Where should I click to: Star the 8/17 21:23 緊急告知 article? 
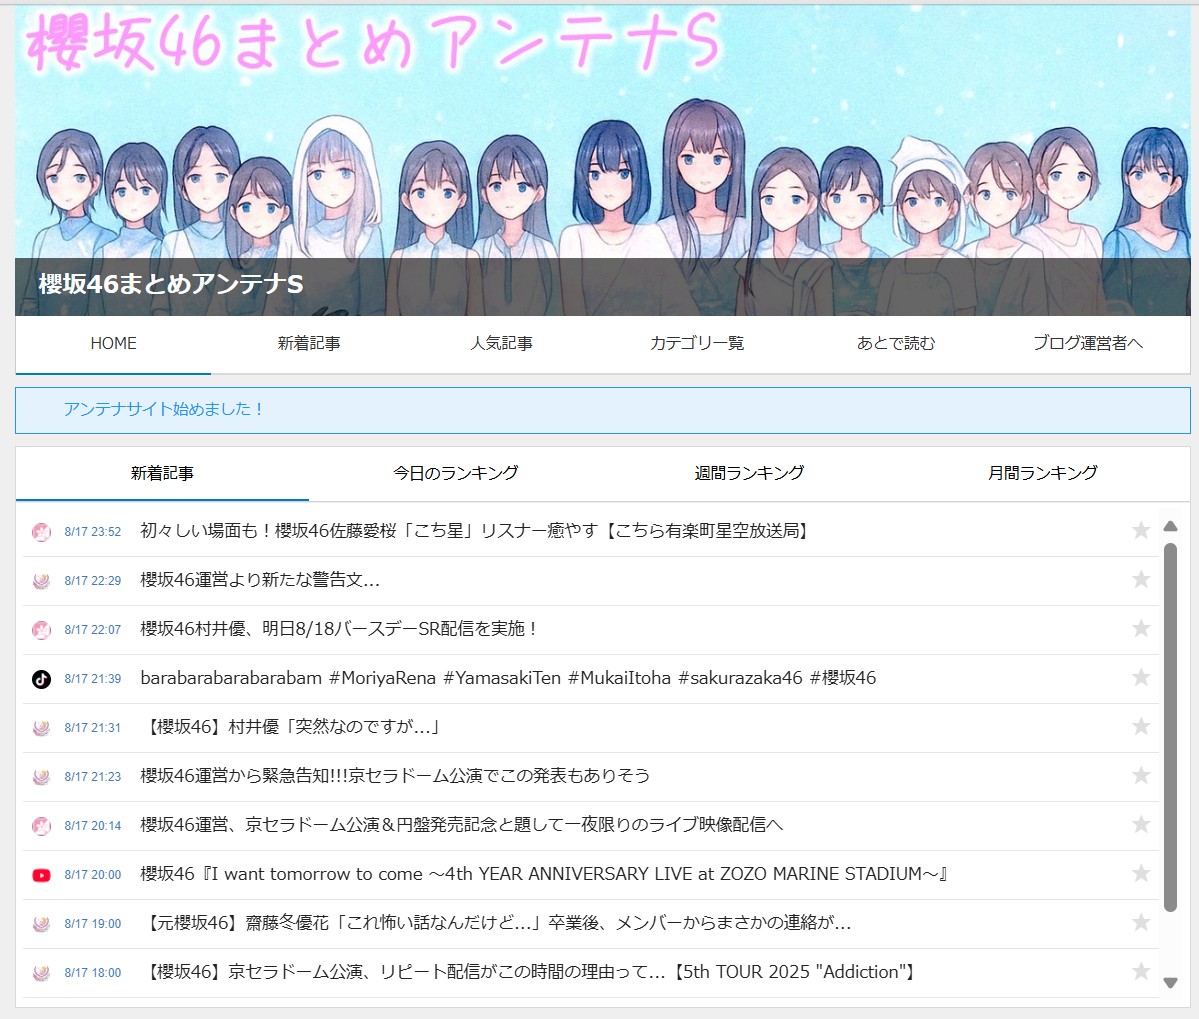coord(1141,775)
